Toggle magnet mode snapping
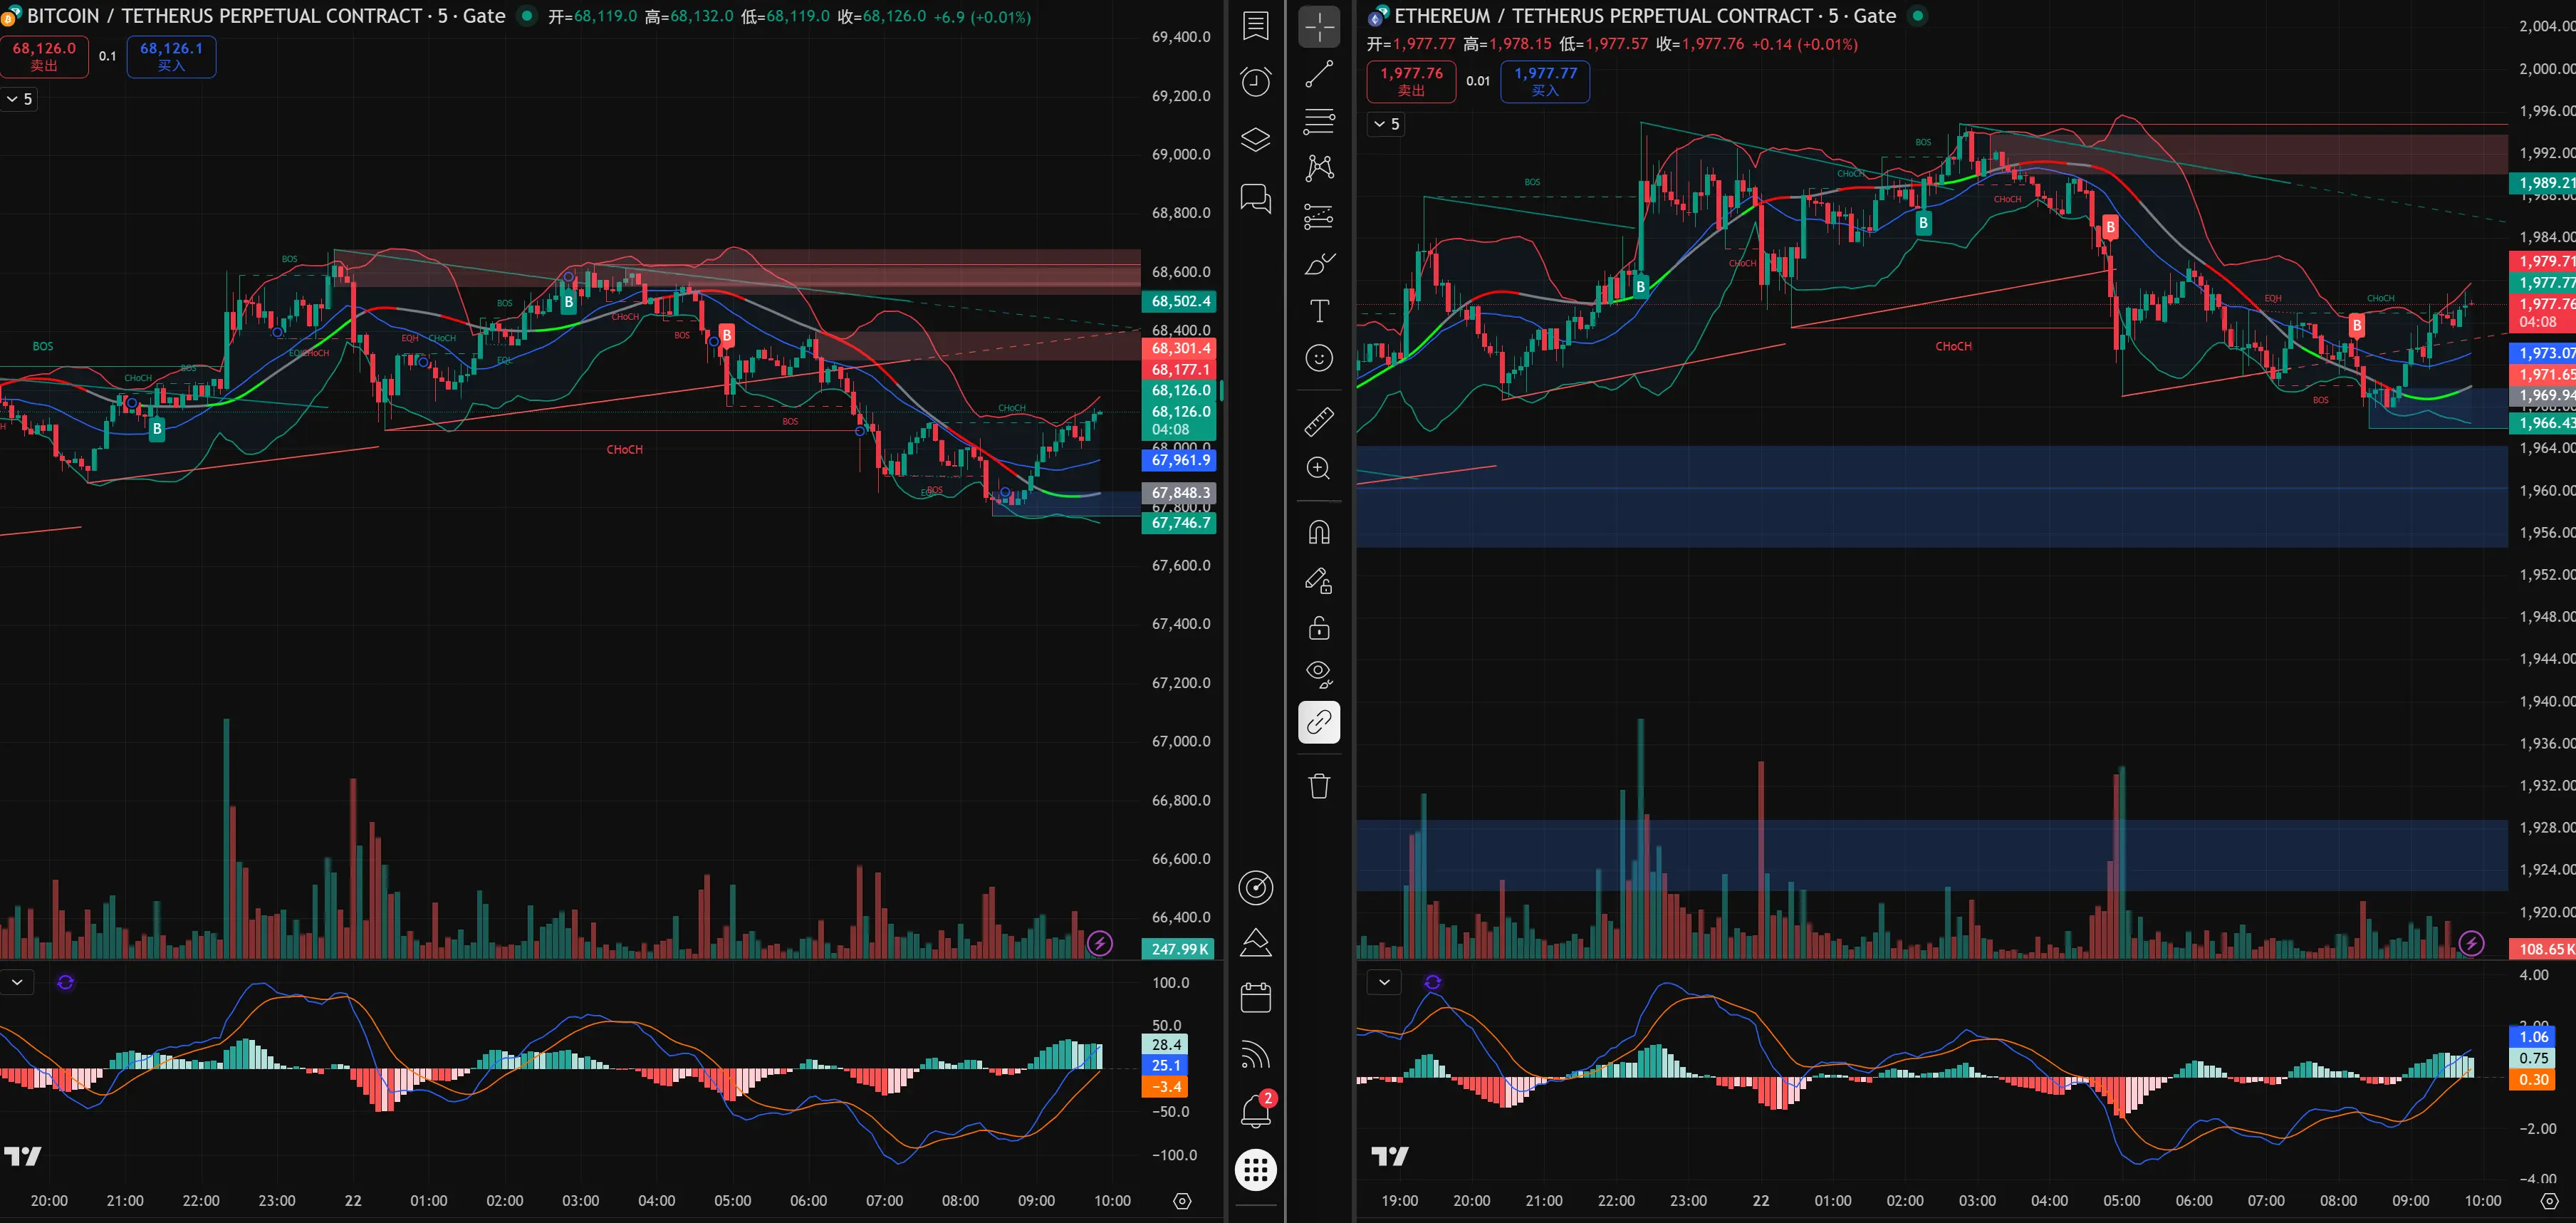The width and height of the screenshot is (2576, 1223). point(1319,532)
